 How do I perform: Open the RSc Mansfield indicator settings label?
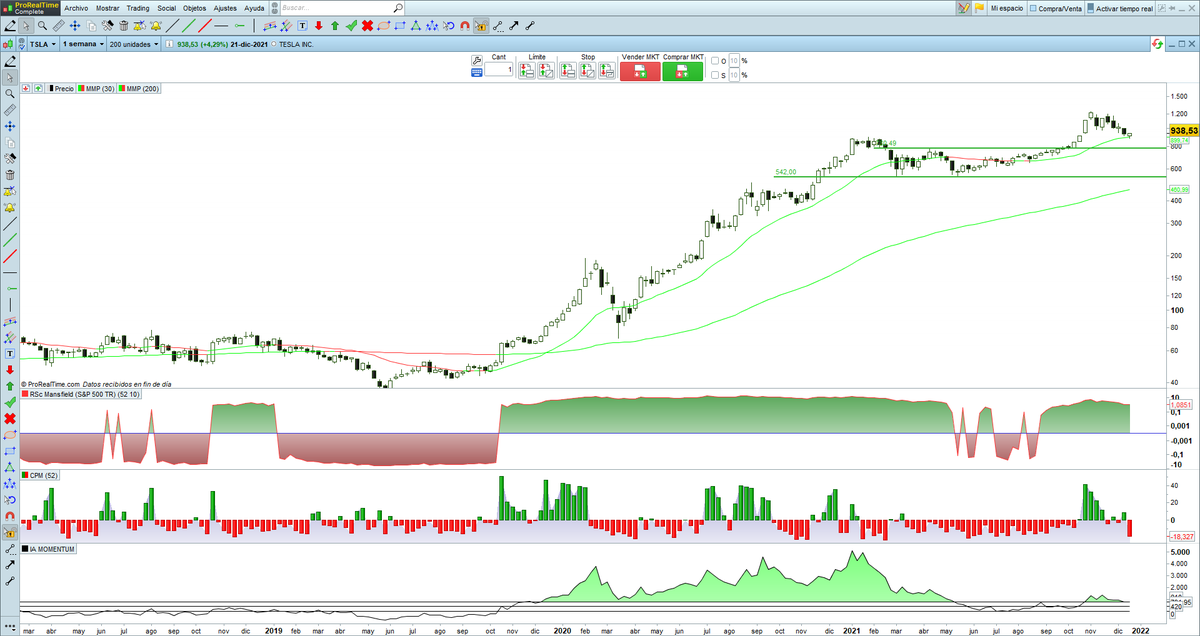pyautogui.click(x=83, y=395)
